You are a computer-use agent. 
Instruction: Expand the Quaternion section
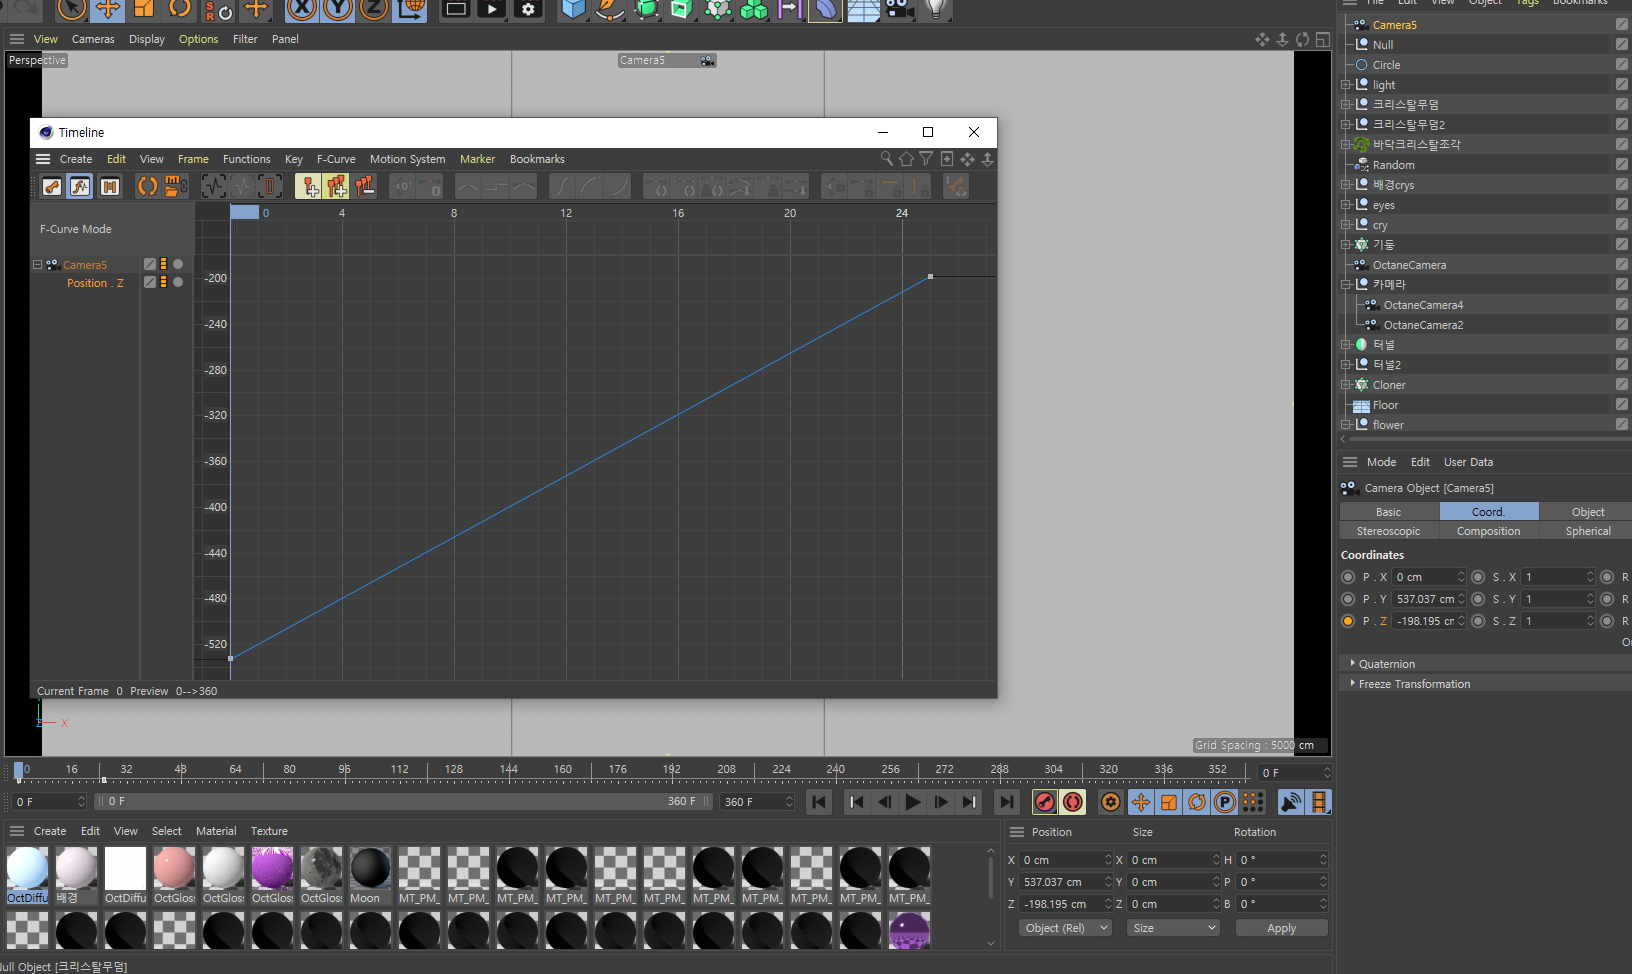pyautogui.click(x=1353, y=663)
